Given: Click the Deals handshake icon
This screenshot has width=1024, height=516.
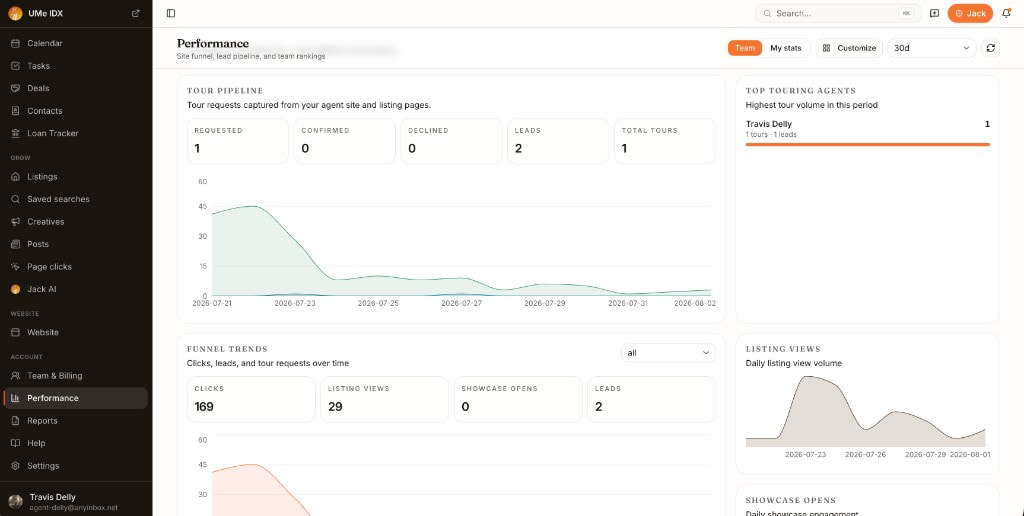Looking at the screenshot, I should point(15,88).
